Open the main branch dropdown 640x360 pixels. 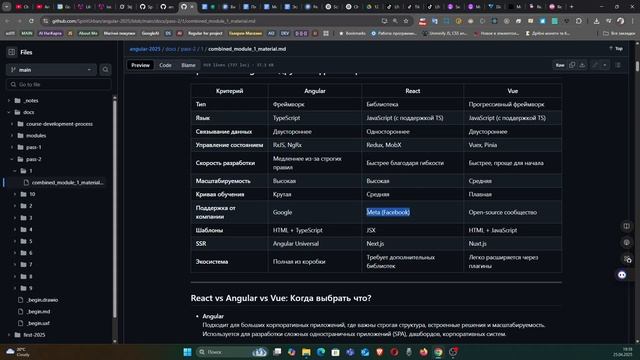pos(51,70)
